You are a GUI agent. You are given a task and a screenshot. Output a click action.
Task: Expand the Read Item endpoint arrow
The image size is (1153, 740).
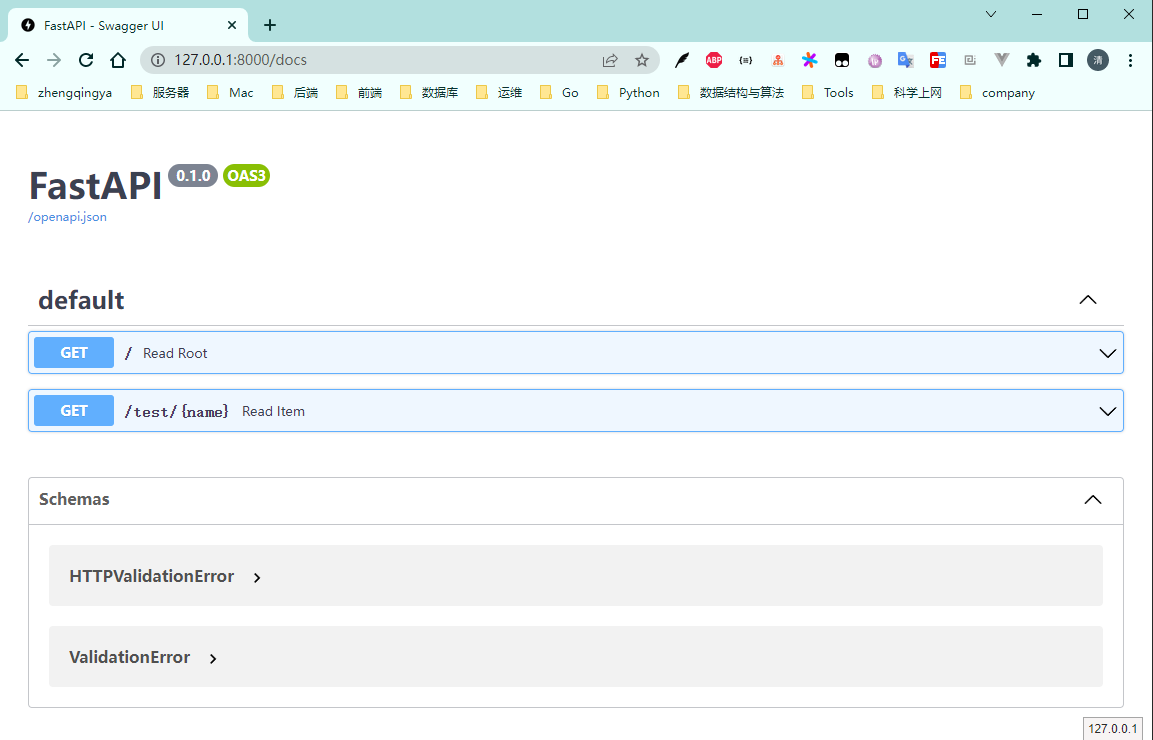pos(1107,411)
